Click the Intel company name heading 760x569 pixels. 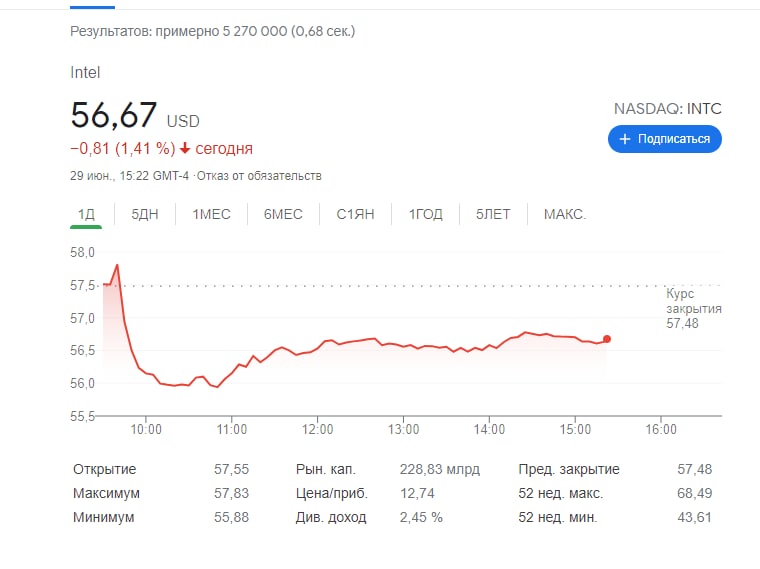(x=85, y=73)
